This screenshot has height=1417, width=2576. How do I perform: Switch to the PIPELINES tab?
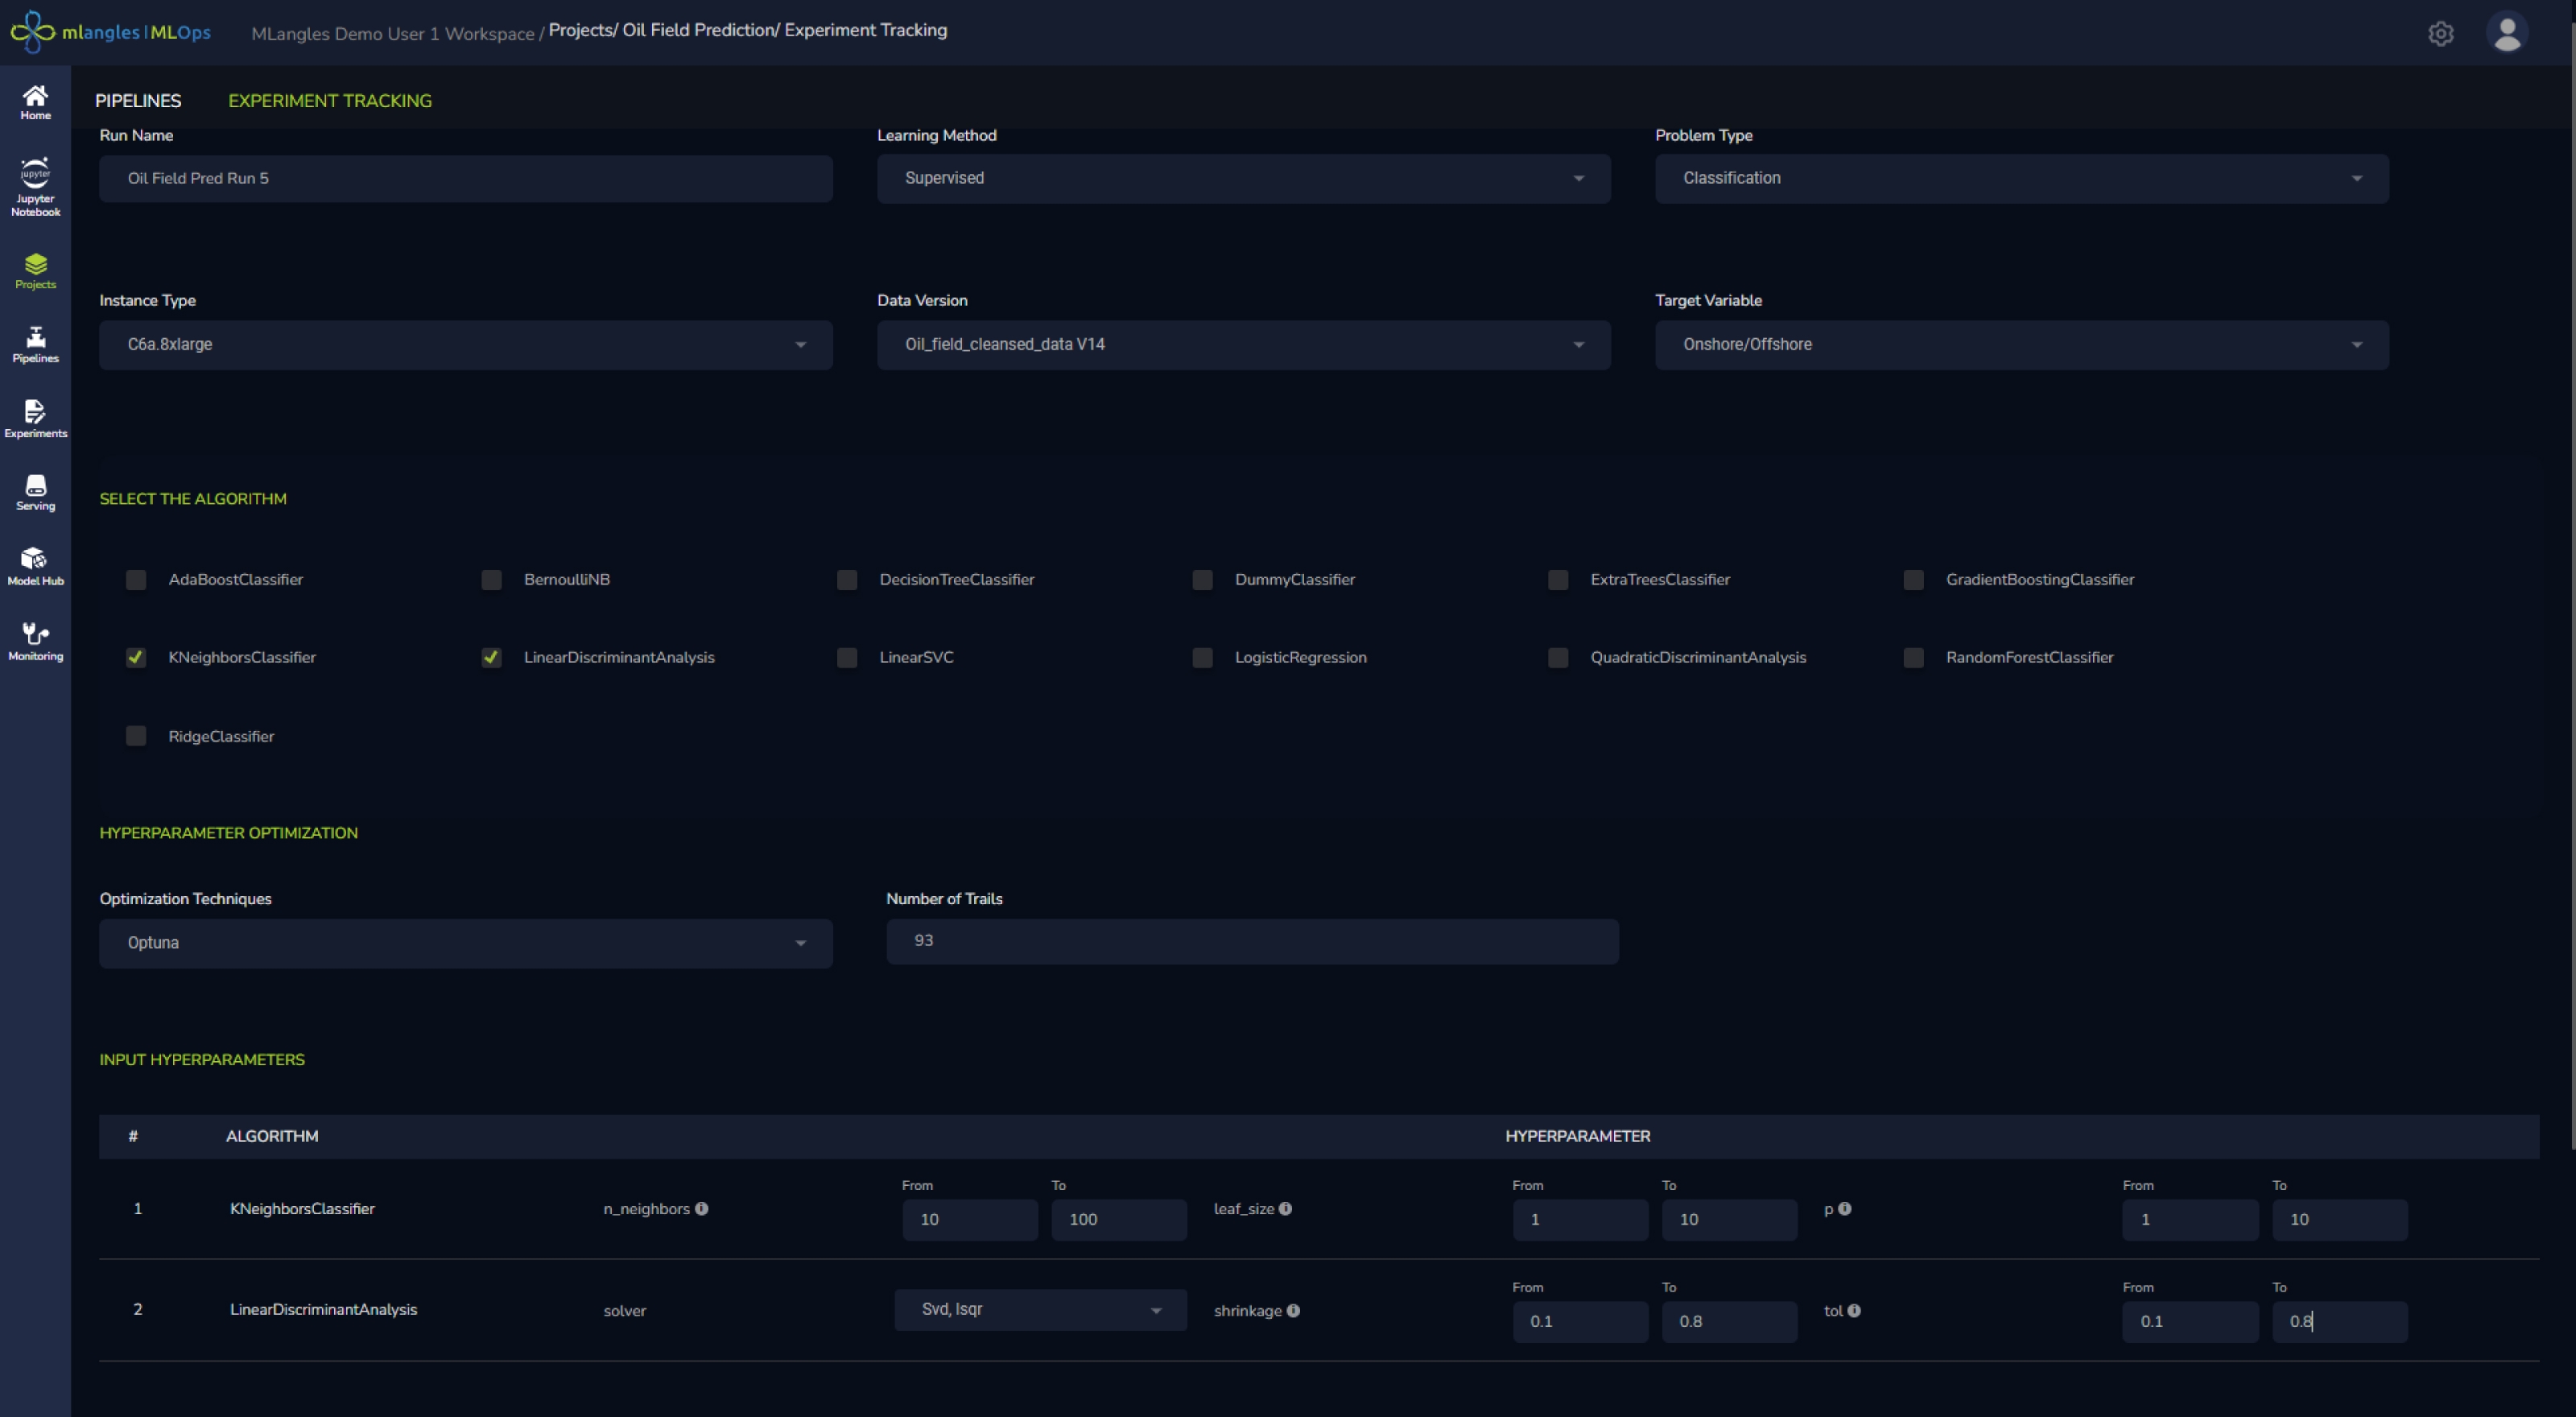(x=138, y=101)
